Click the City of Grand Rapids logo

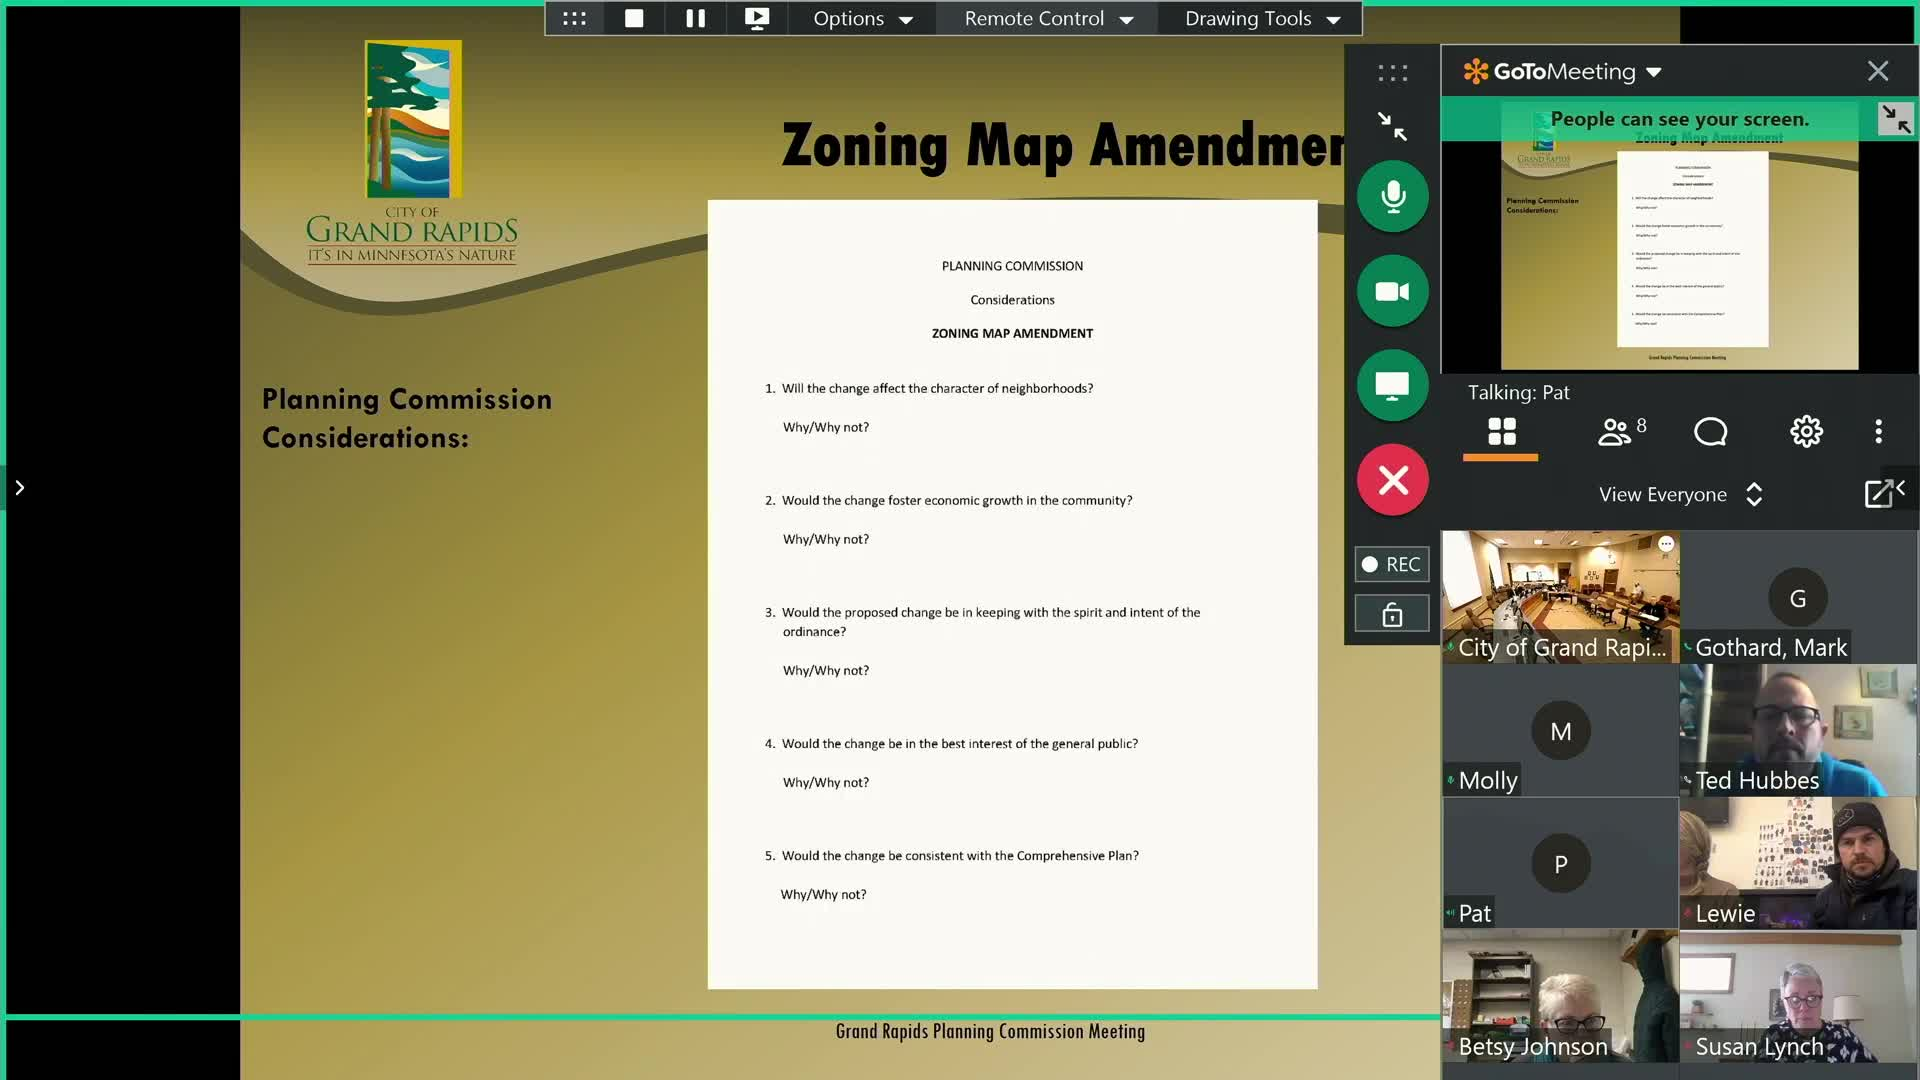click(x=412, y=152)
